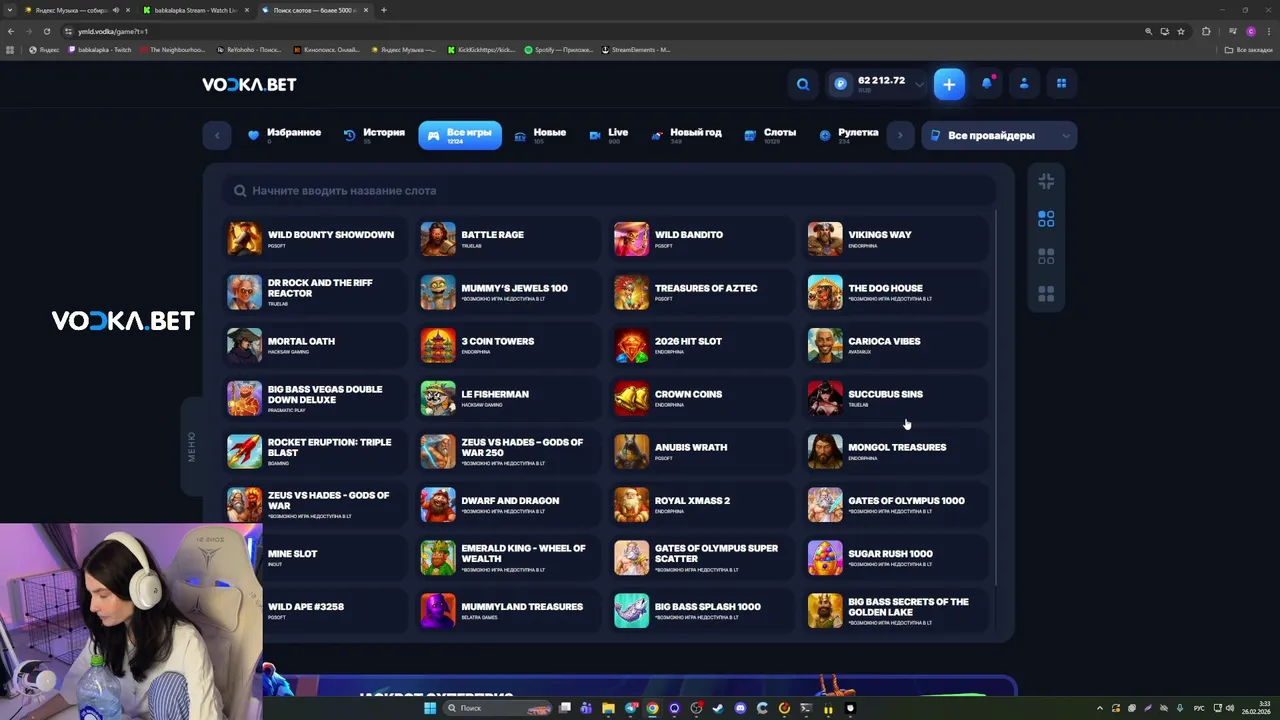Open Wild Bounty Showdown thumbnail
Screen dimensions: 1280x720
click(244, 239)
